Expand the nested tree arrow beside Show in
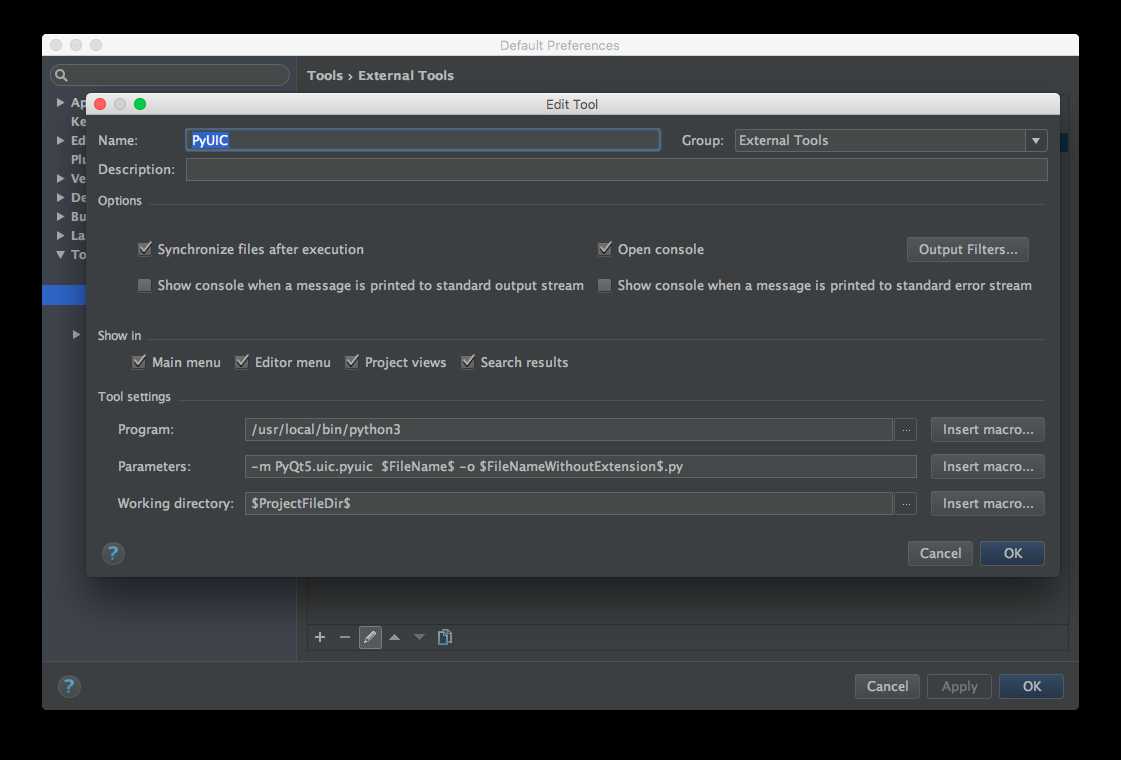The image size is (1121, 760). tap(76, 335)
